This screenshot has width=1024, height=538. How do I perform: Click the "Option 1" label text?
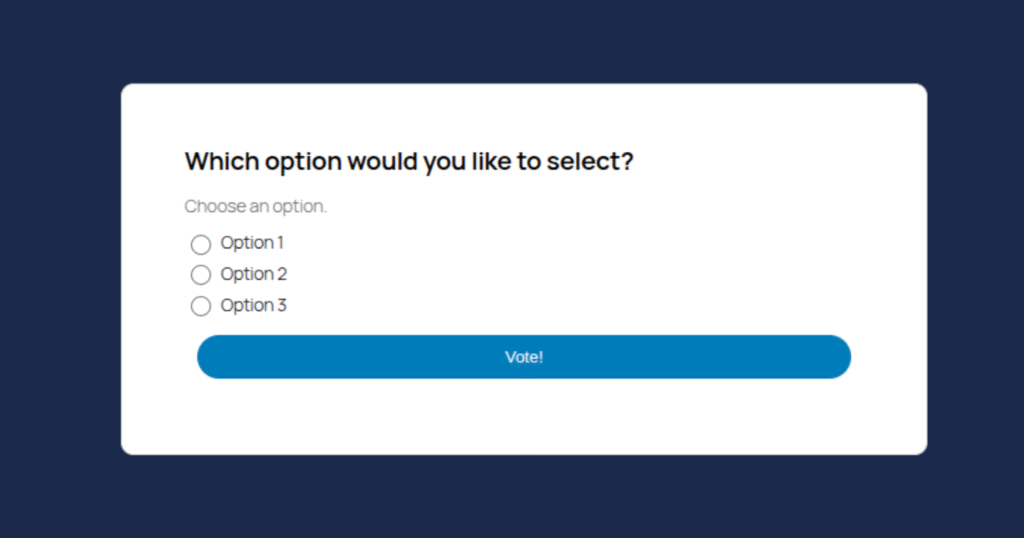[252, 243]
